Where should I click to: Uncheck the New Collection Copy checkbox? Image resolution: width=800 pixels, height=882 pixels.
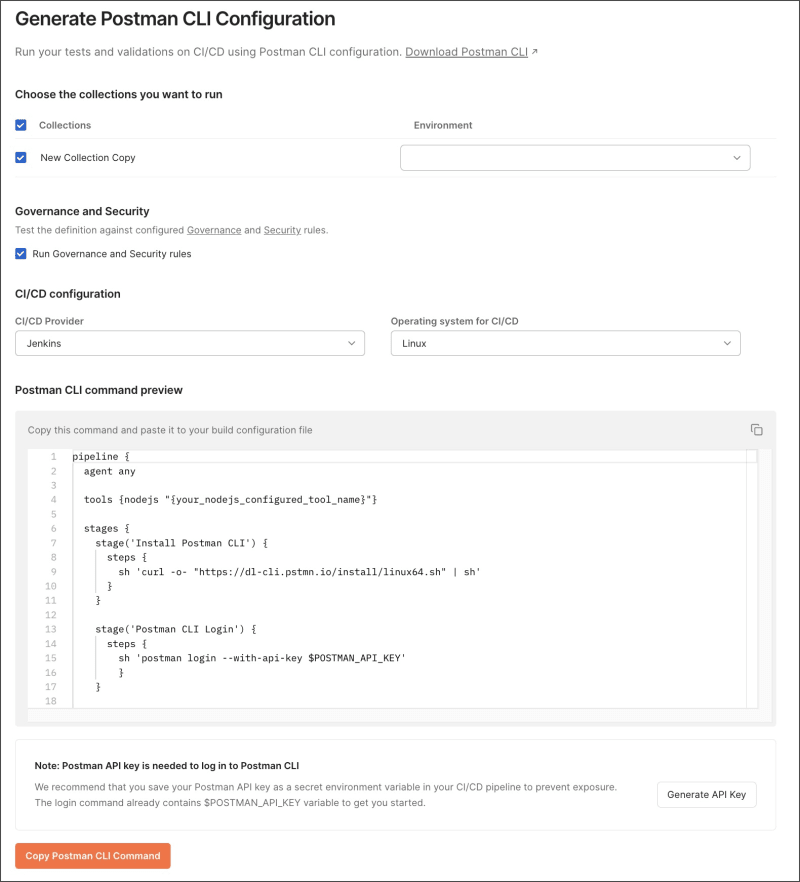coord(21,157)
